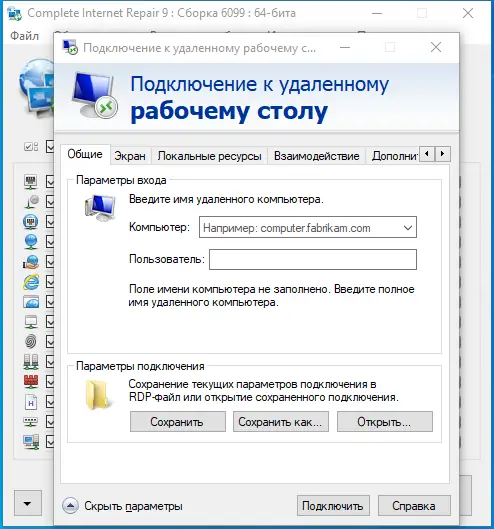Switch to the partially visible Дополнительно tab
Screen dimensions: 494x529
click(x=393, y=156)
